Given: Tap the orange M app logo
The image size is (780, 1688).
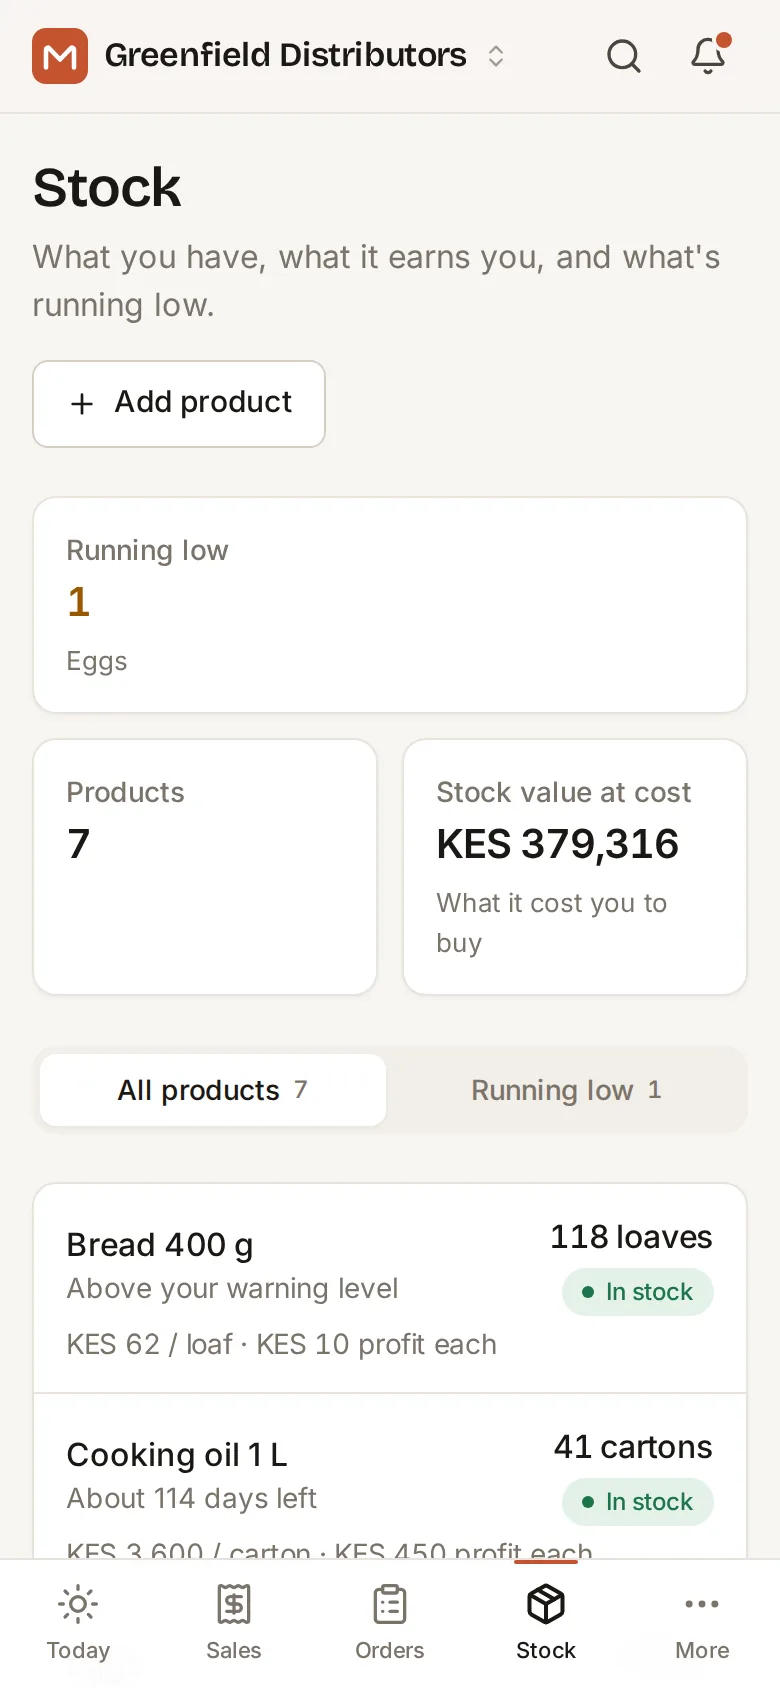Looking at the screenshot, I should pyautogui.click(x=60, y=56).
